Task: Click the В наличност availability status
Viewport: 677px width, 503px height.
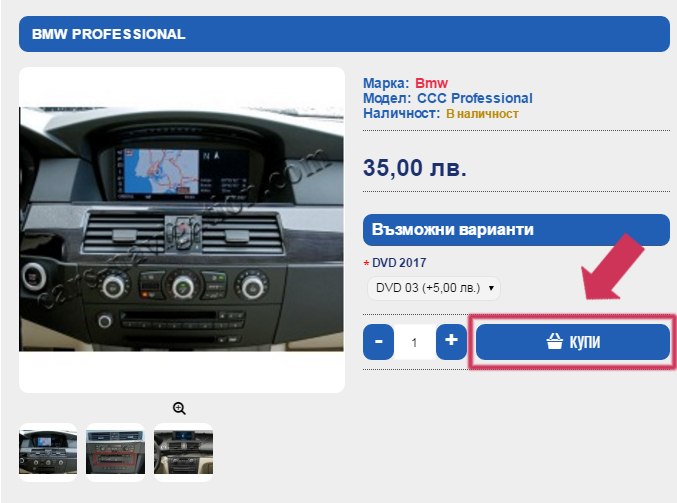Action: (482, 114)
